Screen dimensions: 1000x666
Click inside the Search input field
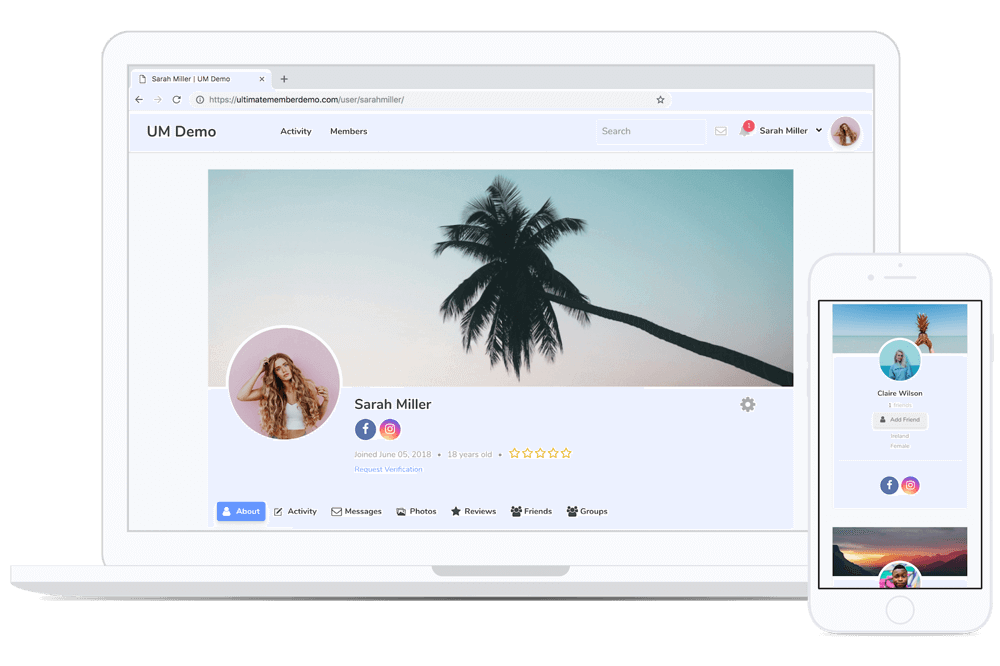point(650,131)
